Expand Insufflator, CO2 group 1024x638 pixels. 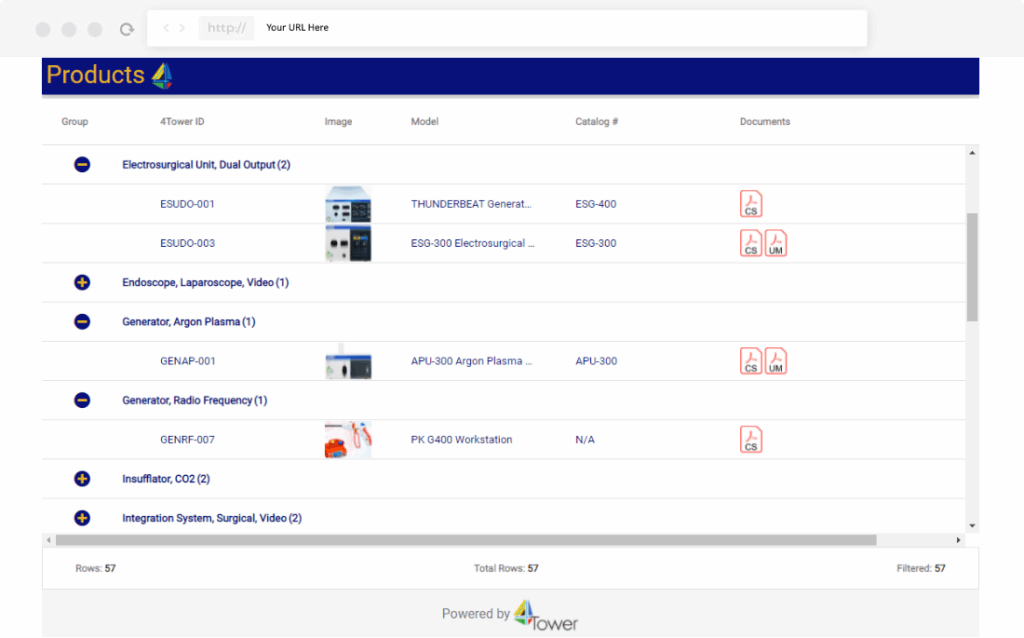coord(82,479)
